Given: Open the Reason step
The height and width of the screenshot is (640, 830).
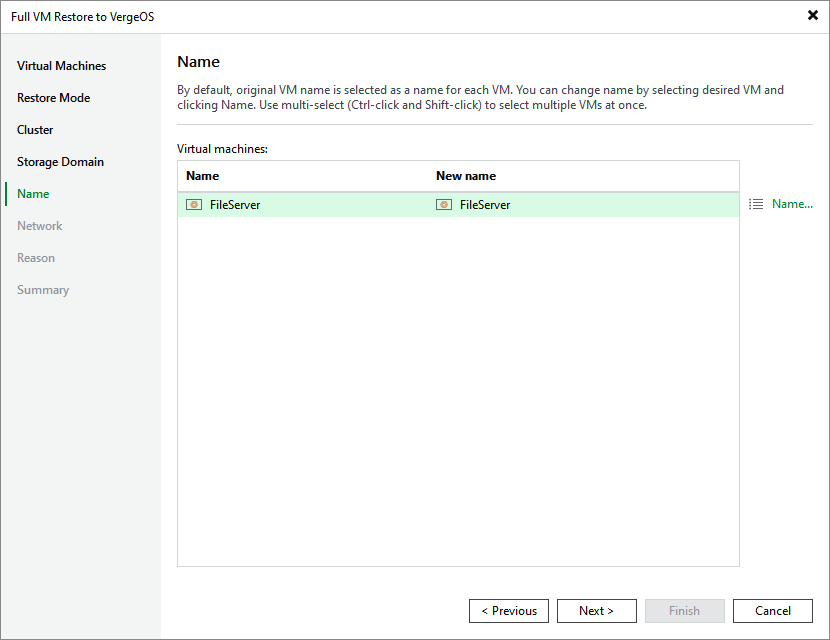Looking at the screenshot, I should 36,258.
